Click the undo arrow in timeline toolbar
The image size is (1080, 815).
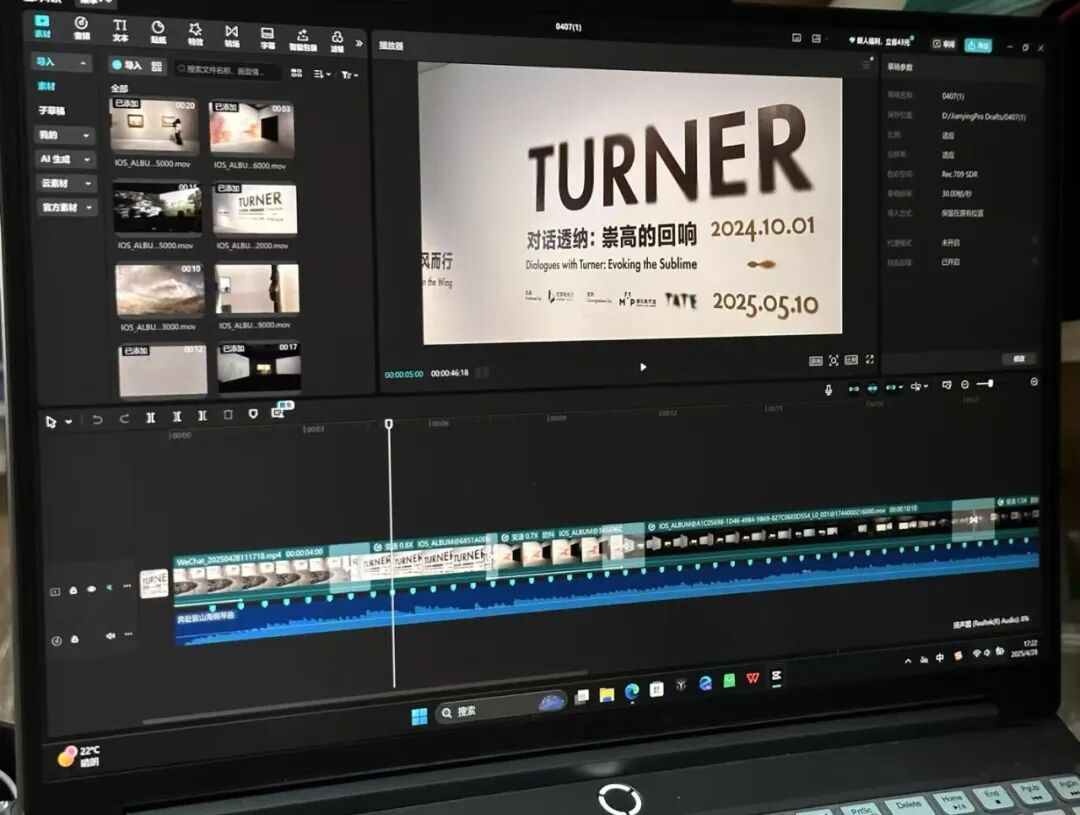tap(97, 419)
